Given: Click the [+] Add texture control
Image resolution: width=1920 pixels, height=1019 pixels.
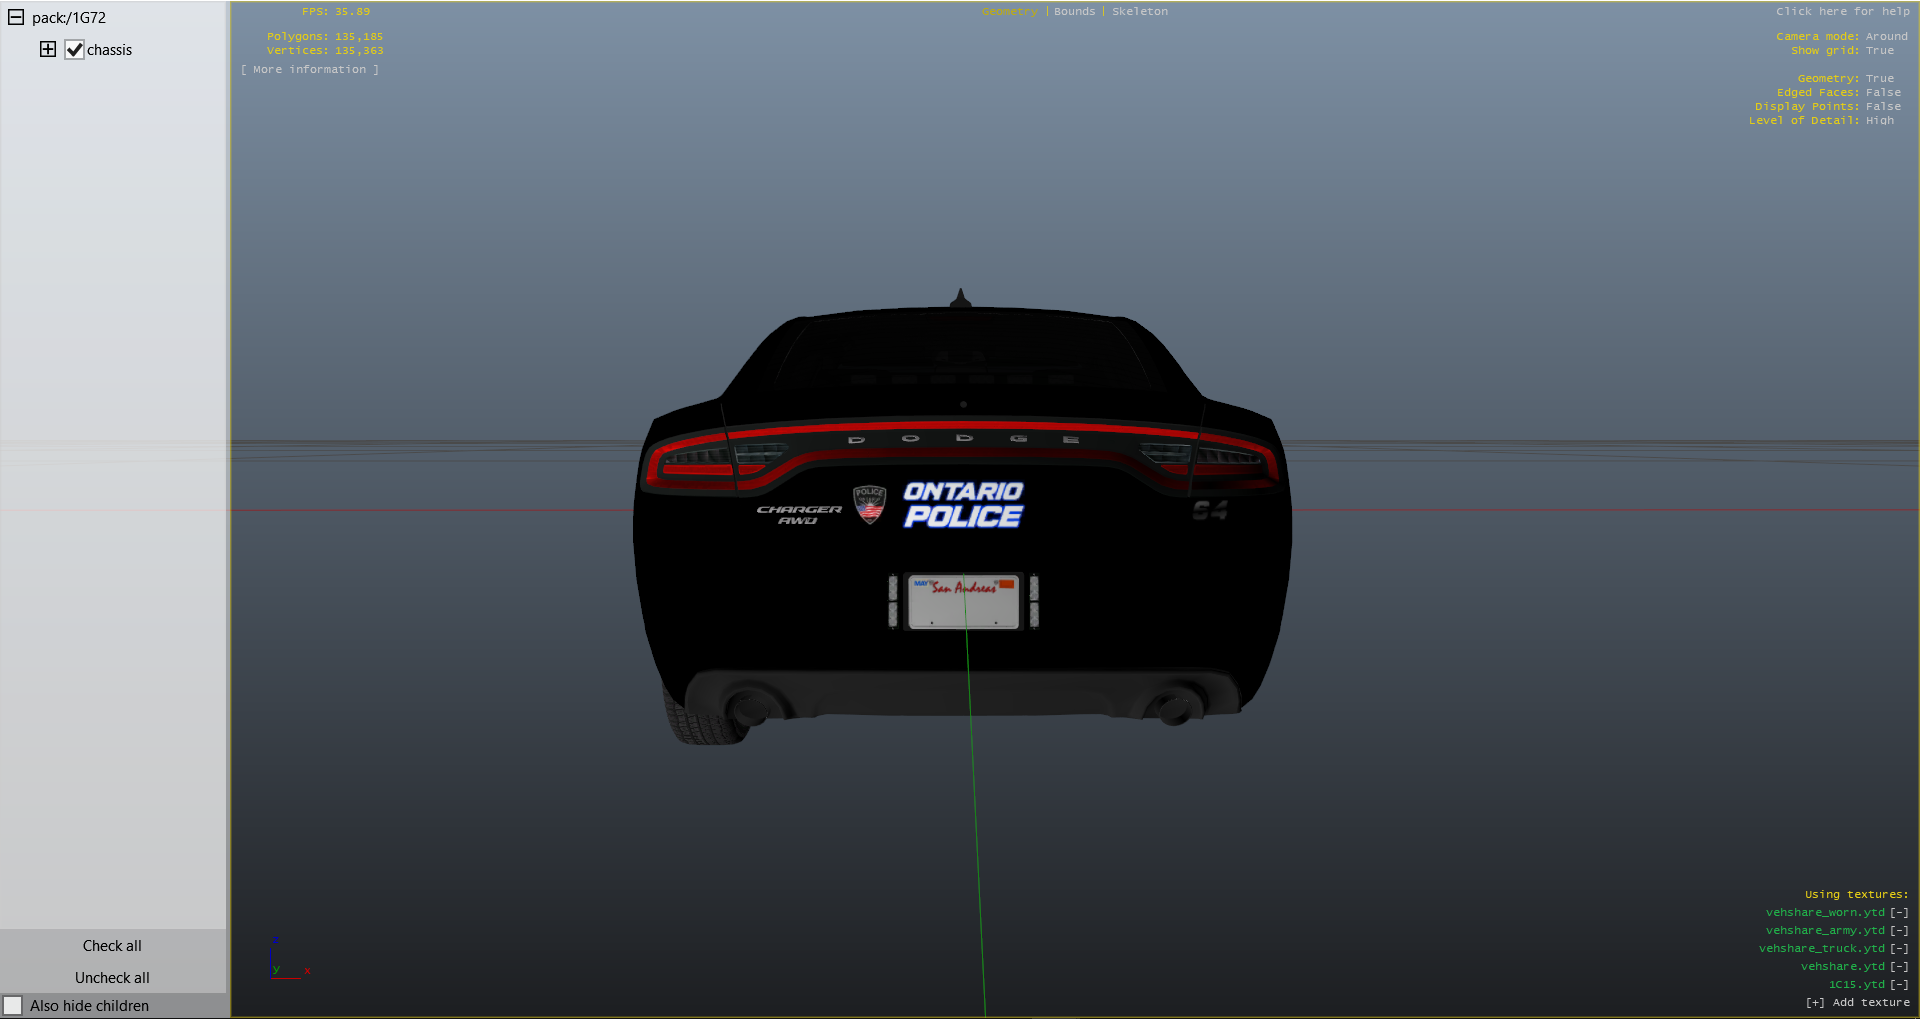Looking at the screenshot, I should pos(1857,1002).
